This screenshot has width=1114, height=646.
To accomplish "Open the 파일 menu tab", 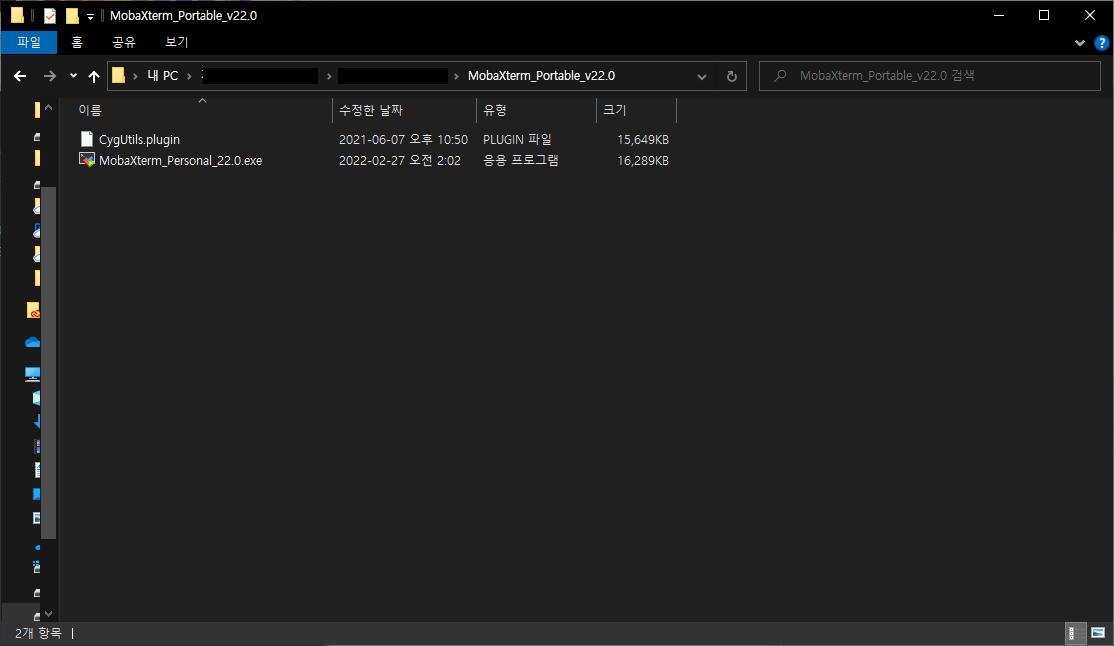I will point(28,42).
